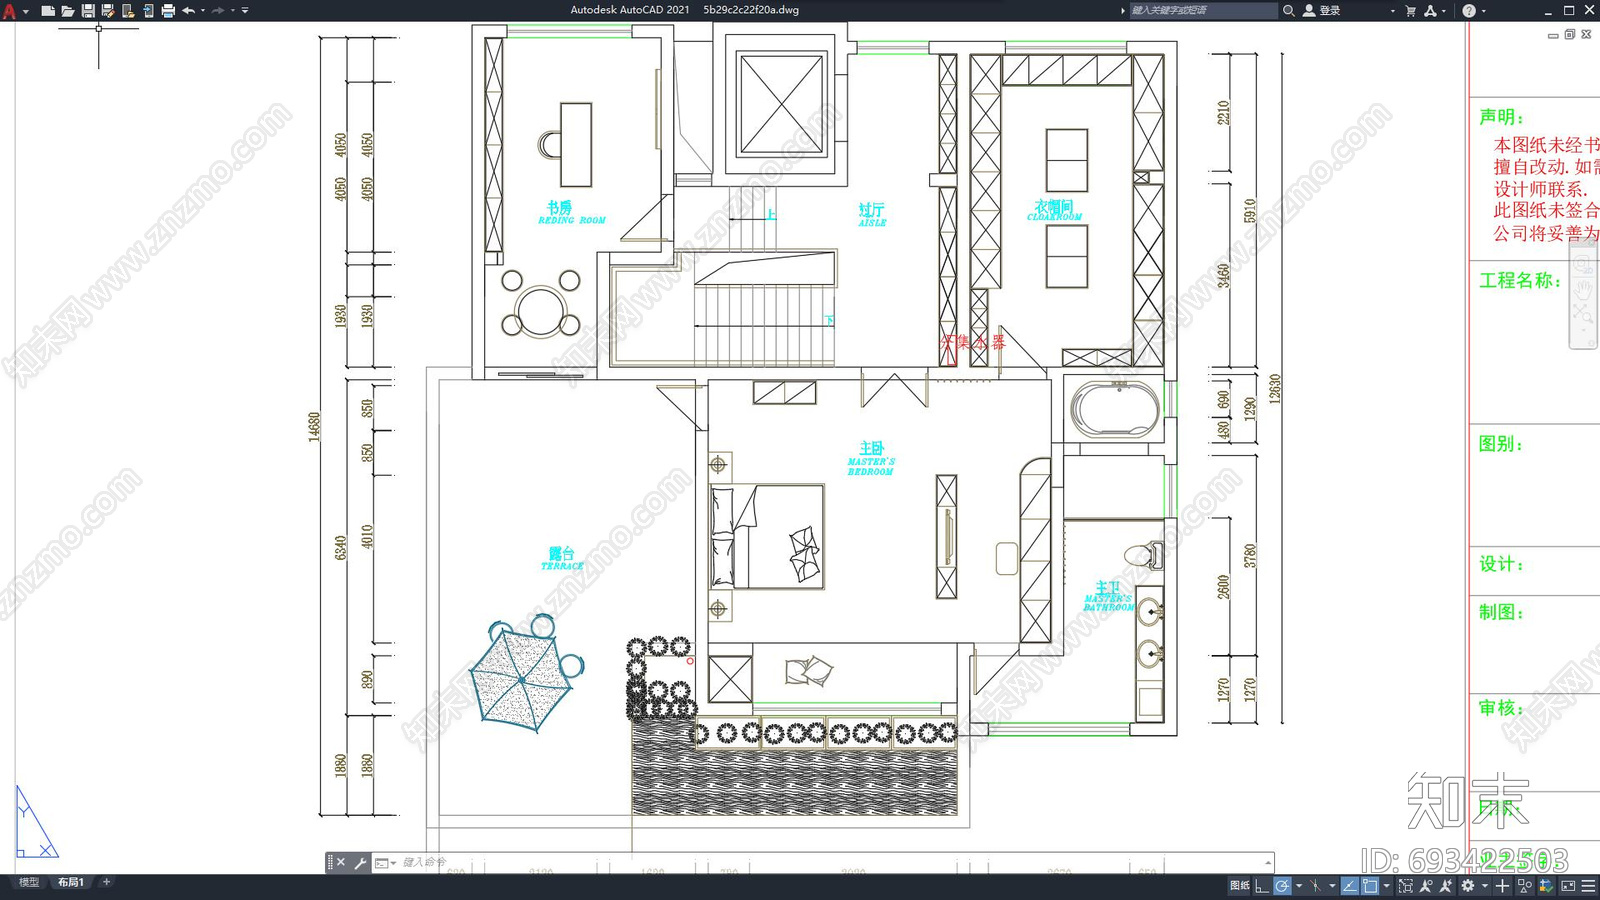1600x900 pixels.
Task: Undo the last action
Action: [188, 10]
